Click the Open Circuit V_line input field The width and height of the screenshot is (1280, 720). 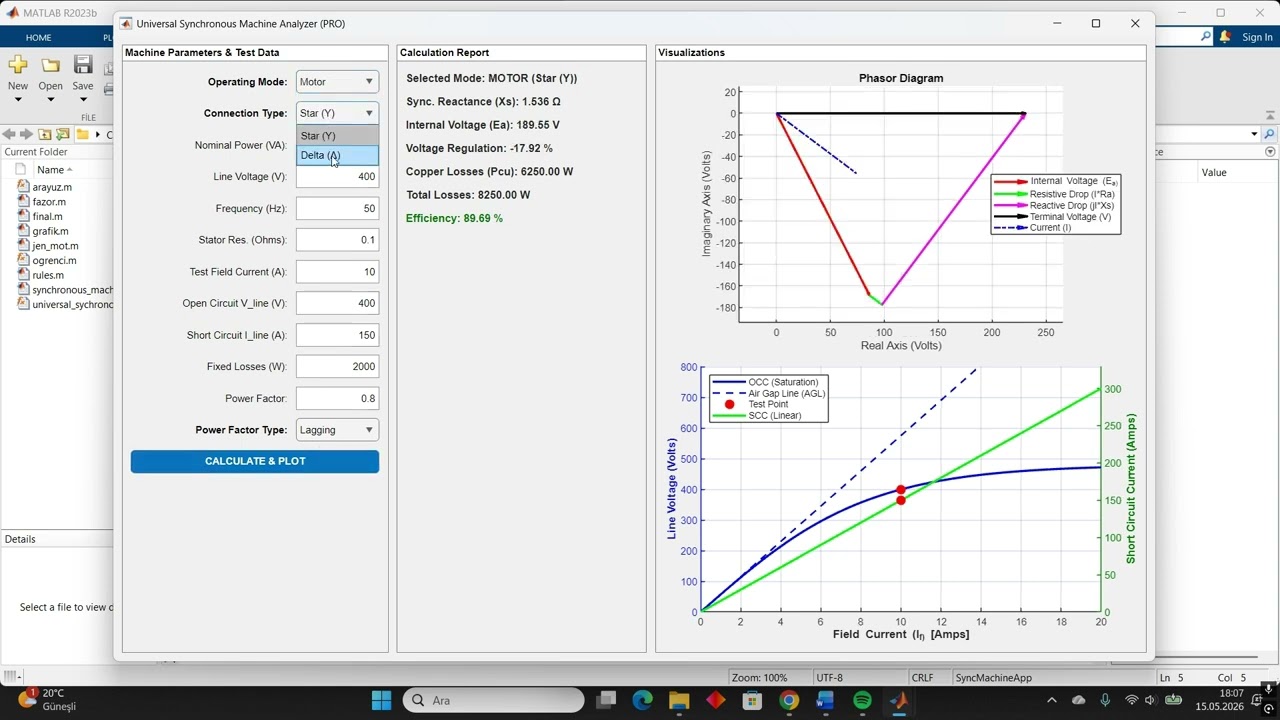pos(338,303)
